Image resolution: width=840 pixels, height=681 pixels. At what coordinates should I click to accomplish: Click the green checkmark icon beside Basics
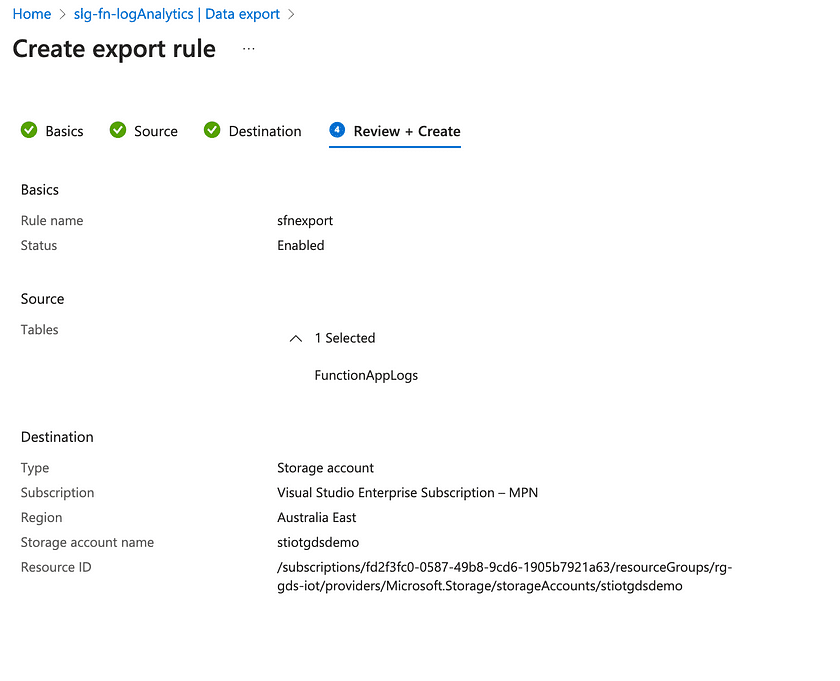pos(29,130)
